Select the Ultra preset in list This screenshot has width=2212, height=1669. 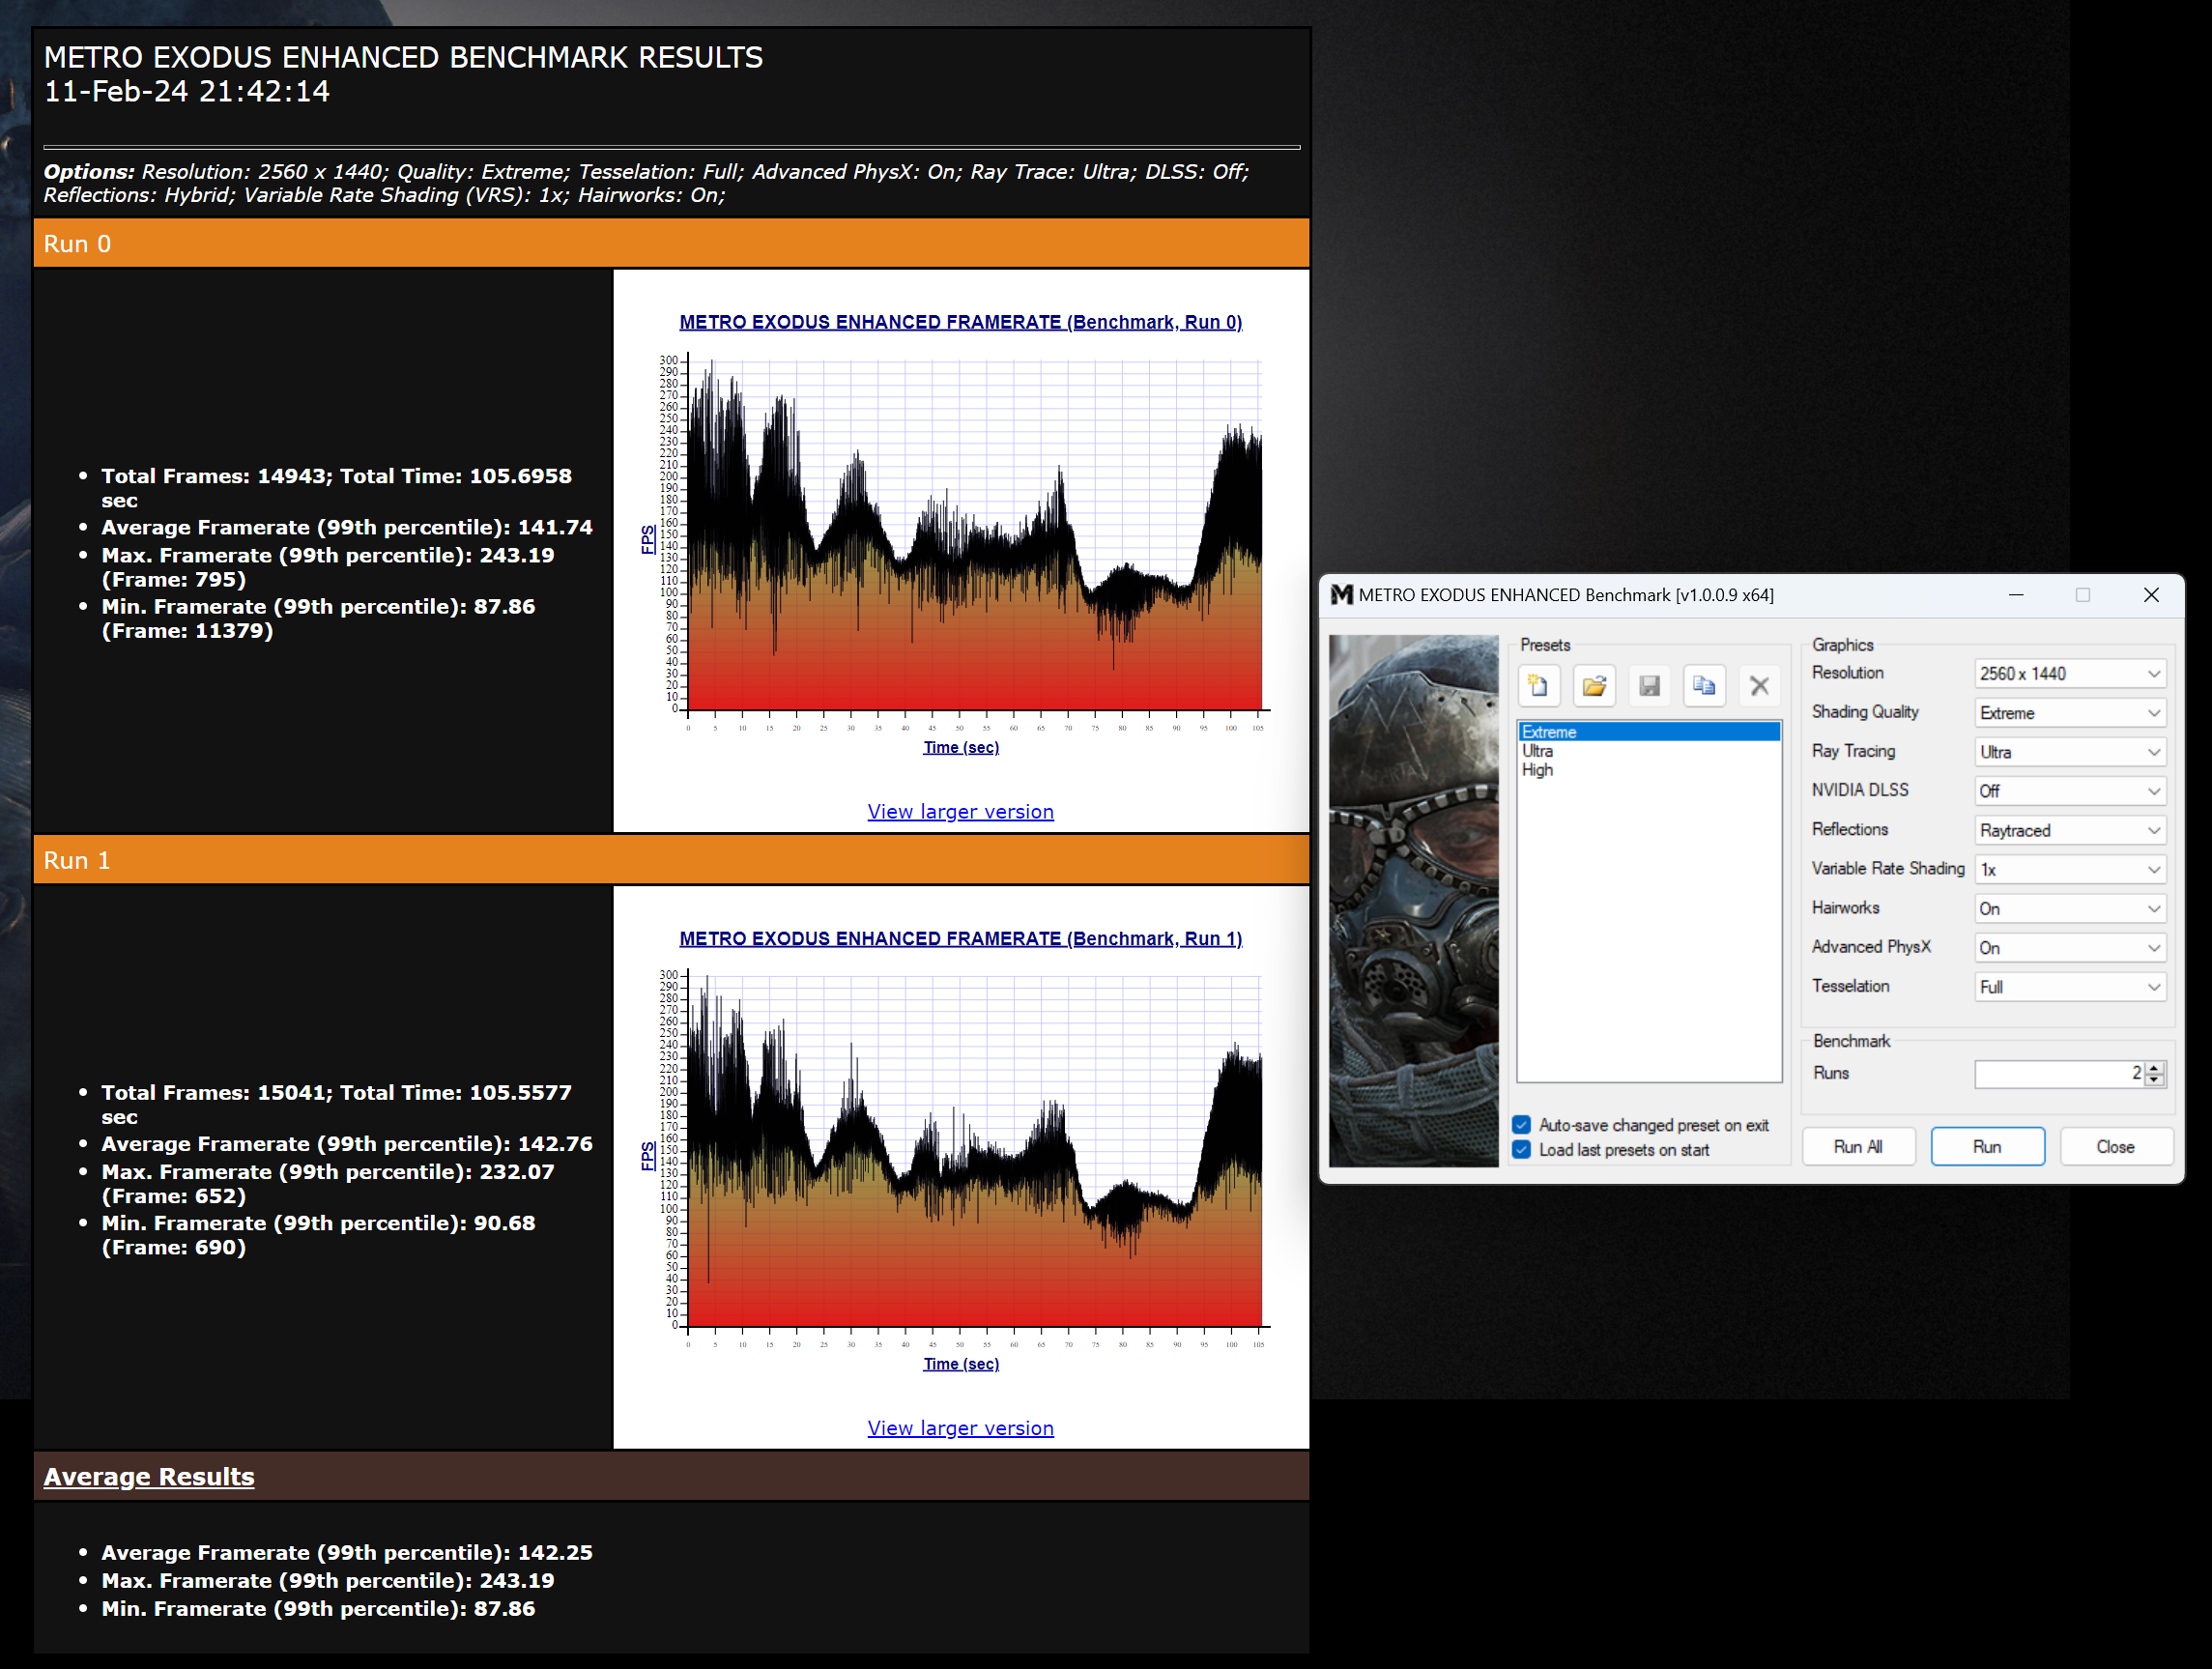pyautogui.click(x=1537, y=751)
